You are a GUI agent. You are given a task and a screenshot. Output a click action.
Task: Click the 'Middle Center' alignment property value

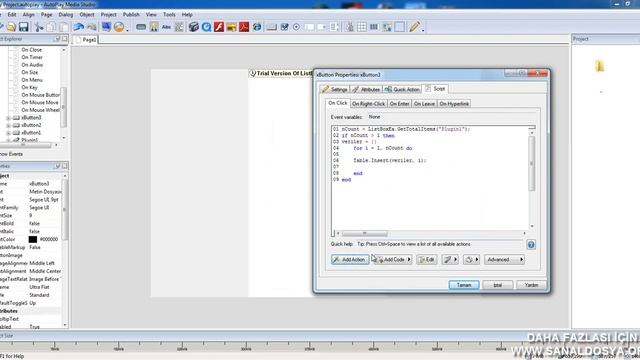click(x=45, y=271)
